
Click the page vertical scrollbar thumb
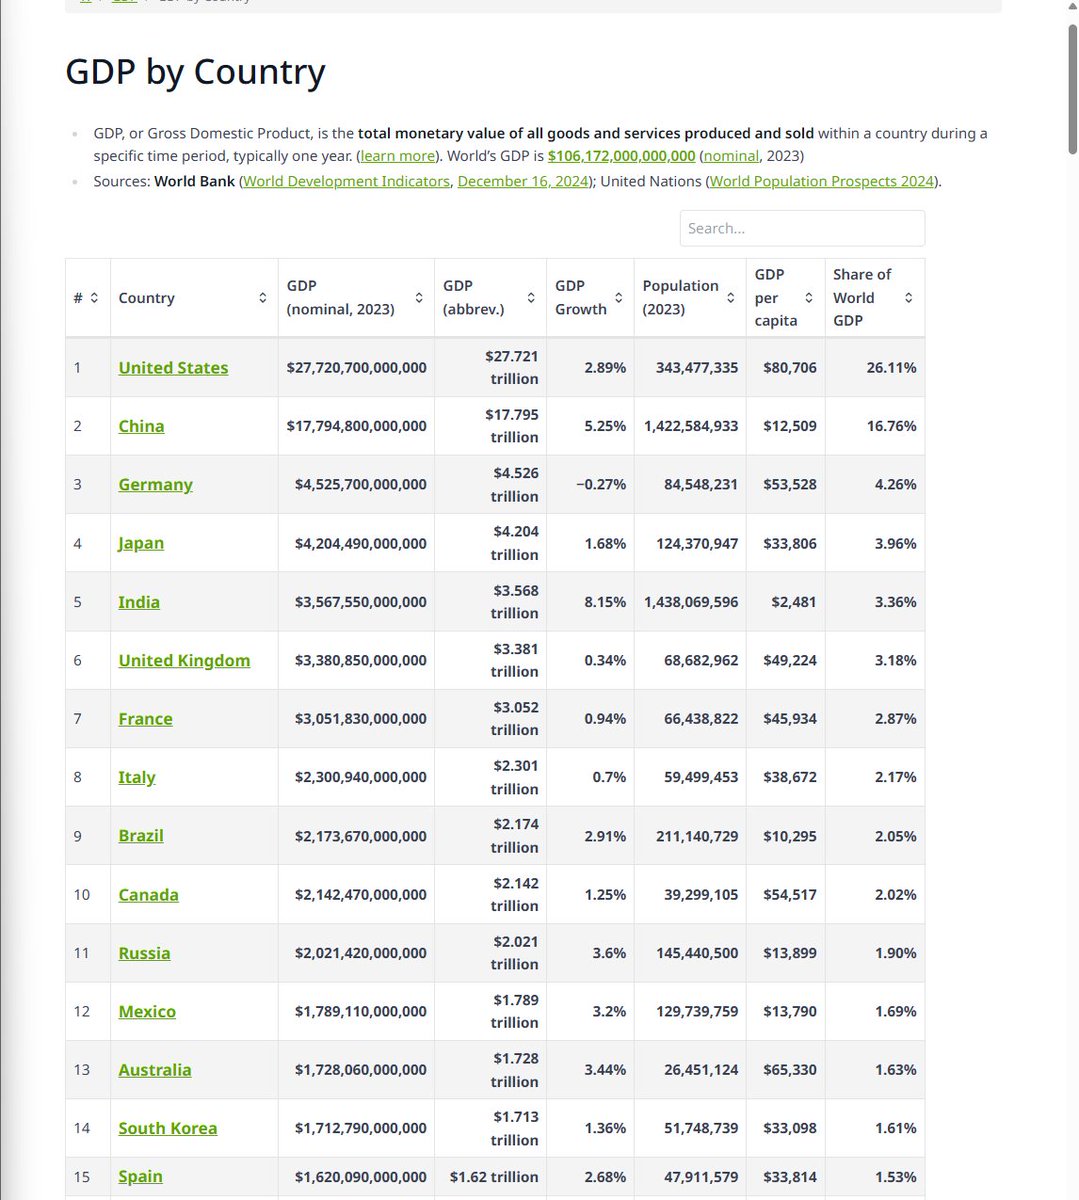[x=1072, y=87]
